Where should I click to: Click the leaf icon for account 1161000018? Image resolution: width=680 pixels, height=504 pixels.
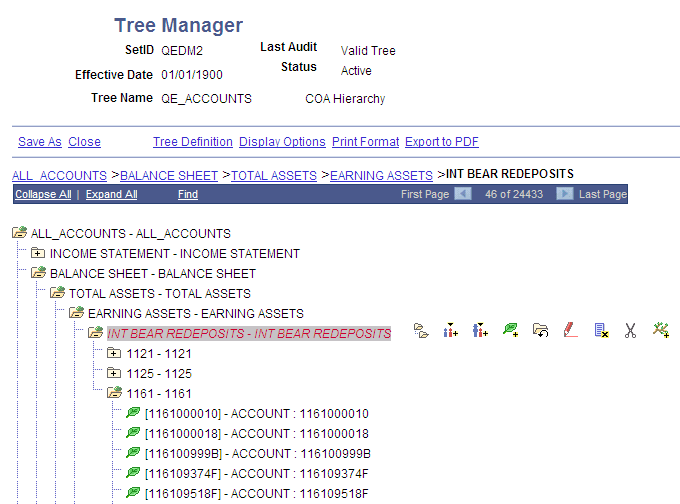(133, 432)
